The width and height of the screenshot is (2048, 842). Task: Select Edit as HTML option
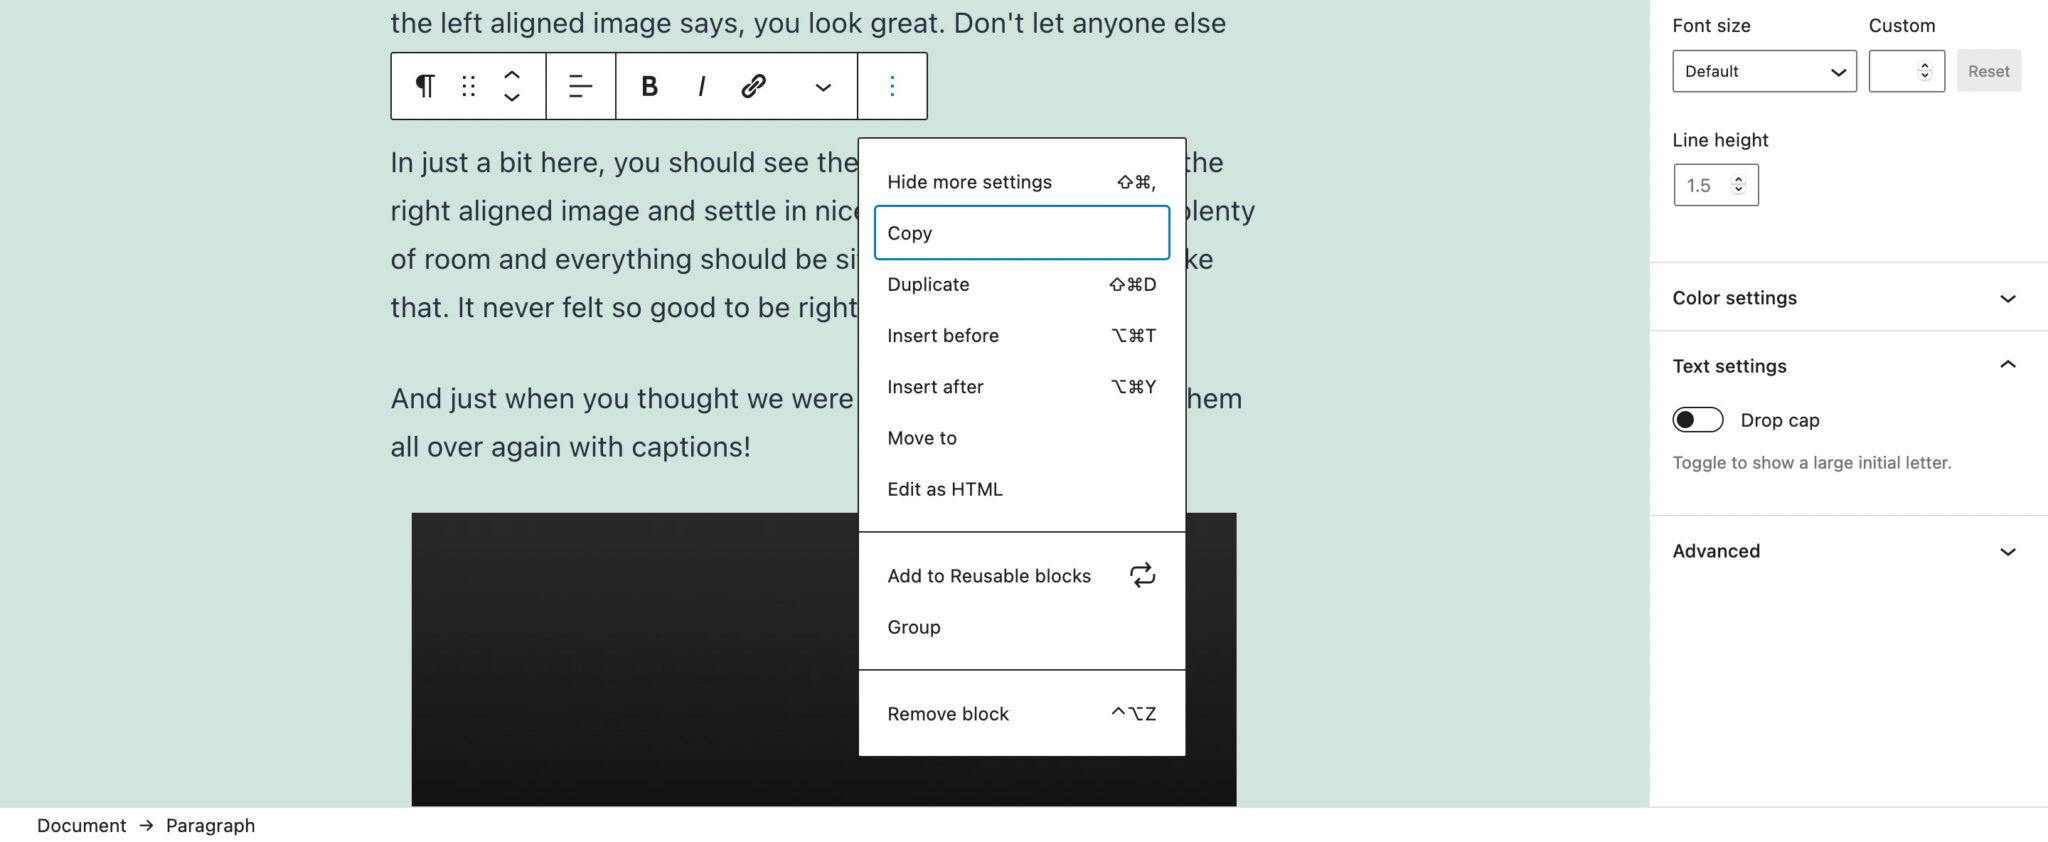(x=1022, y=489)
